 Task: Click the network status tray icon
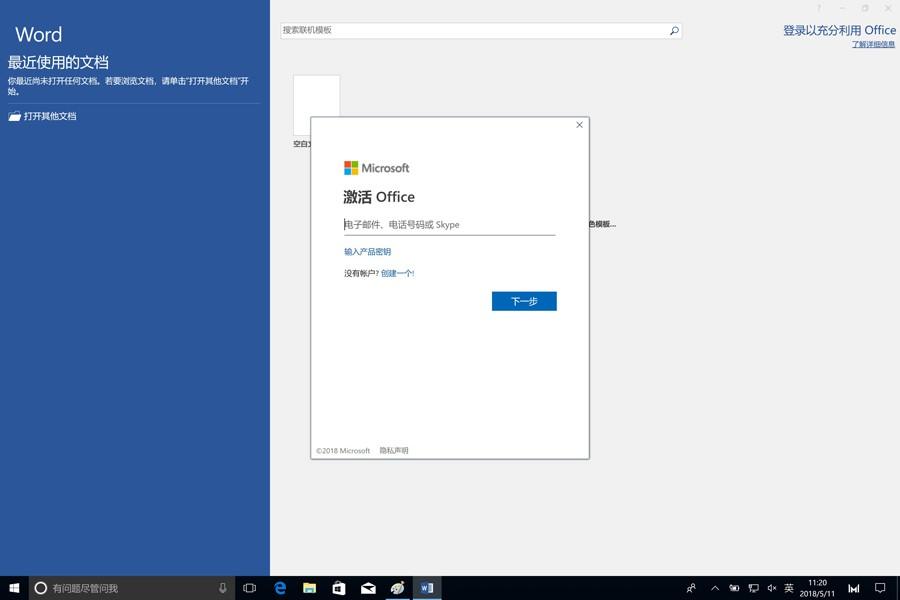754,588
